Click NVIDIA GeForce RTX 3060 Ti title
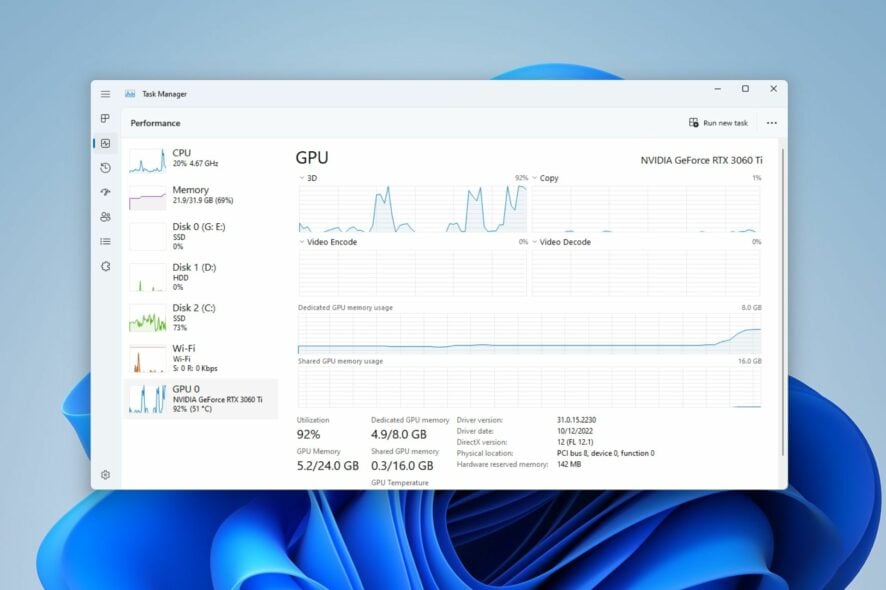This screenshot has height=590, width=886. click(x=701, y=160)
